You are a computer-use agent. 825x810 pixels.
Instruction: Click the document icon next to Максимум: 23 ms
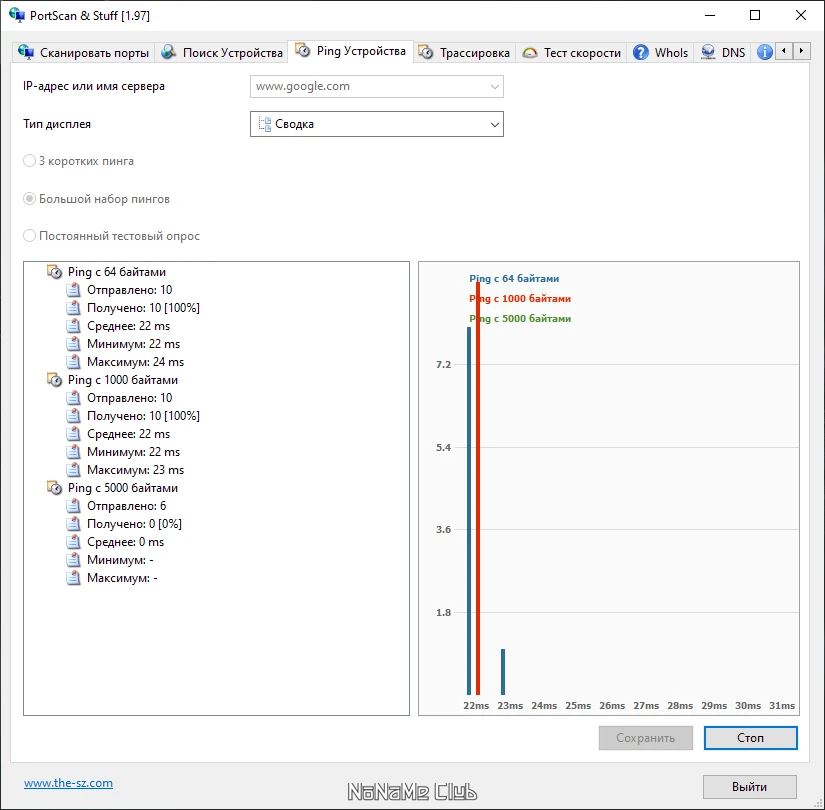point(74,470)
